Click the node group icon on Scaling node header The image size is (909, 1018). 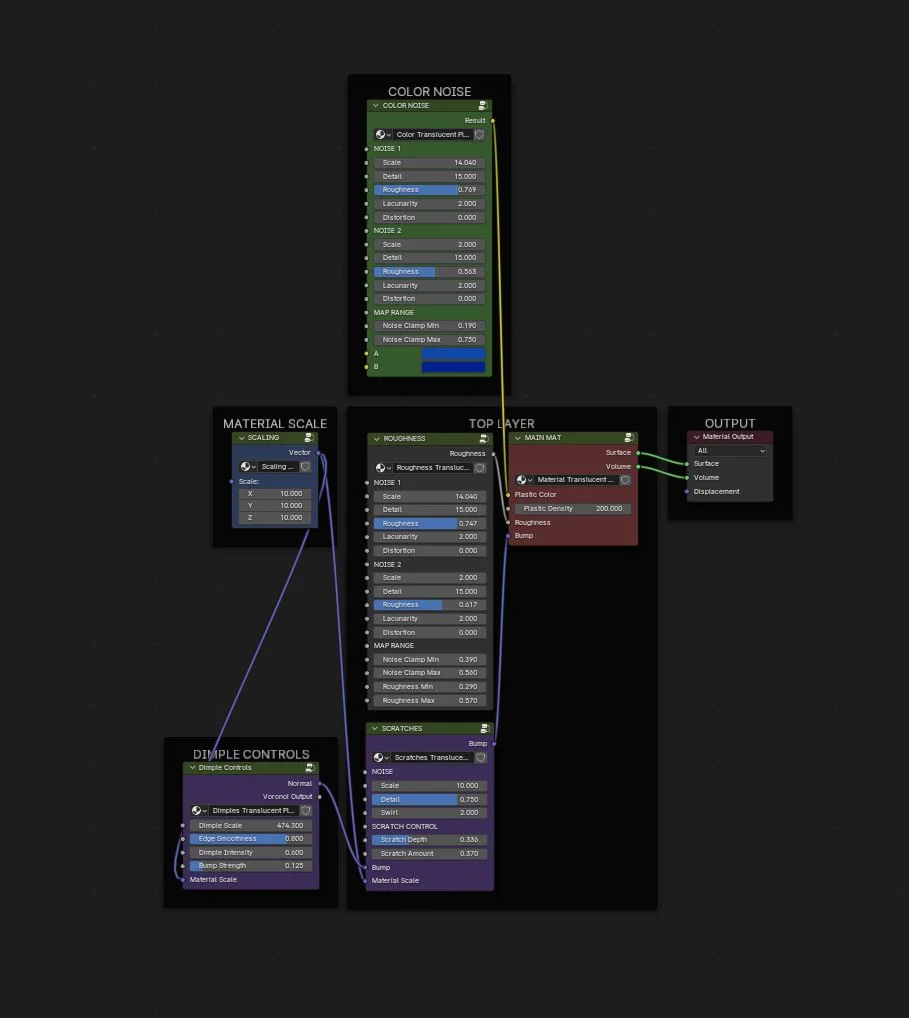pos(308,437)
